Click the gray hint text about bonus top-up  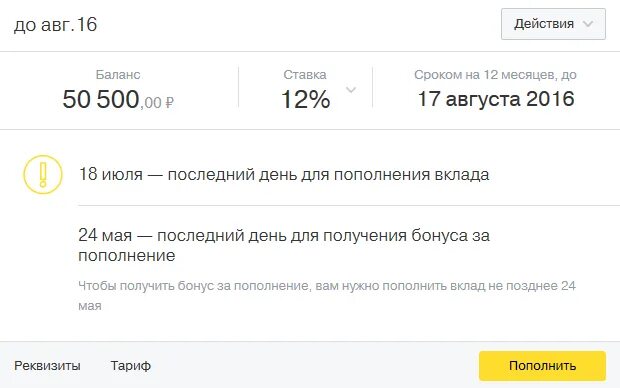pos(327,295)
